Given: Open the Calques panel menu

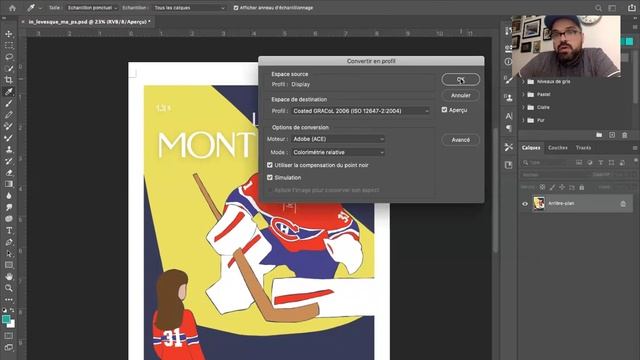Looking at the screenshot, I should [x=635, y=148].
